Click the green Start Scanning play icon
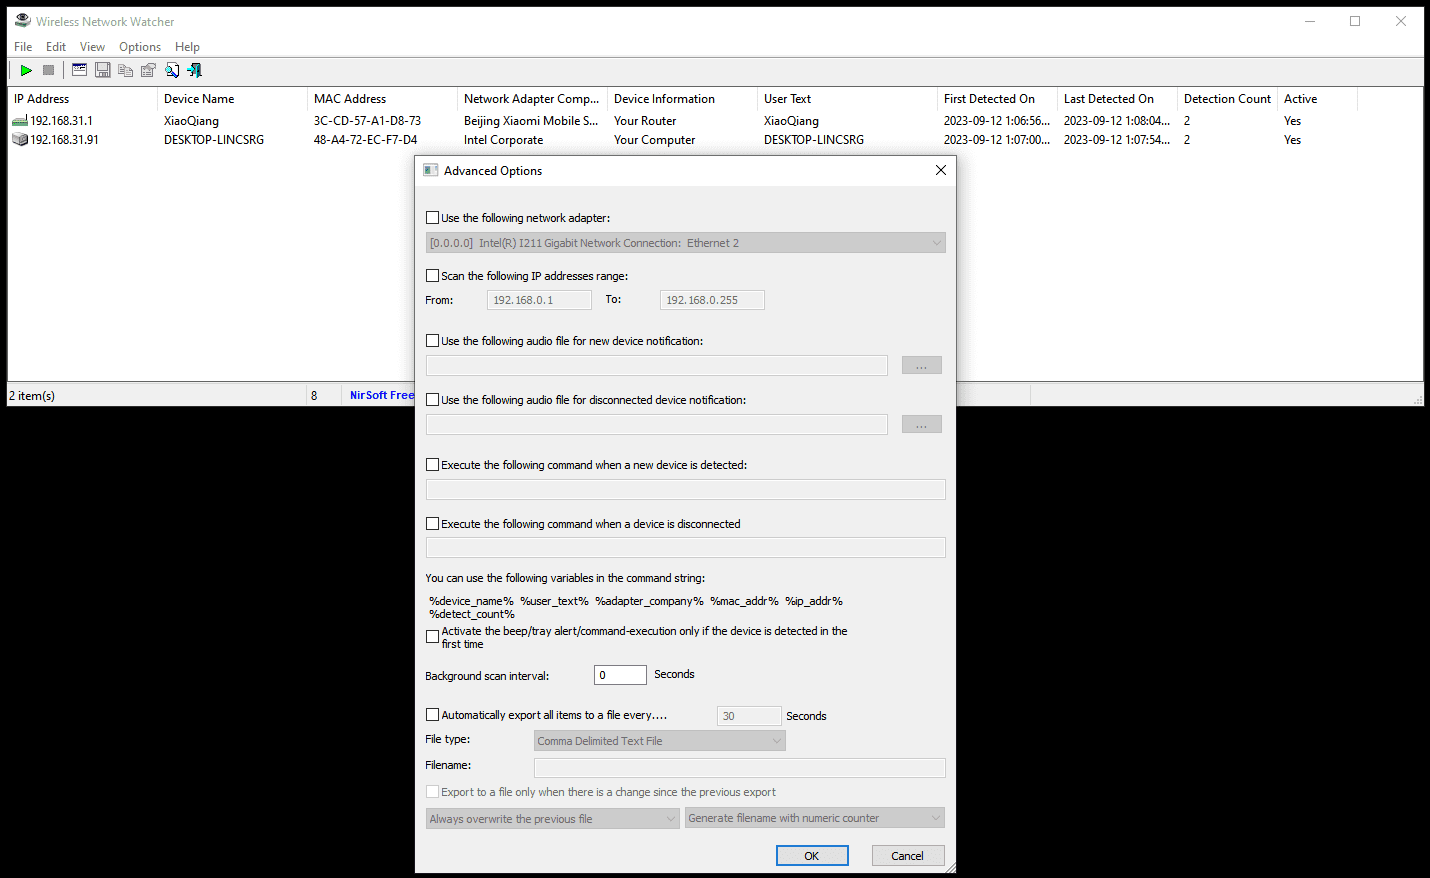This screenshot has width=1430, height=878. [26, 70]
